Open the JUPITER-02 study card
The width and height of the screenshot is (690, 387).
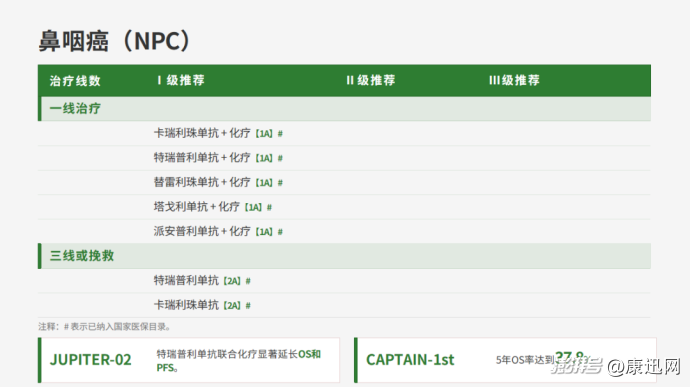189,360
